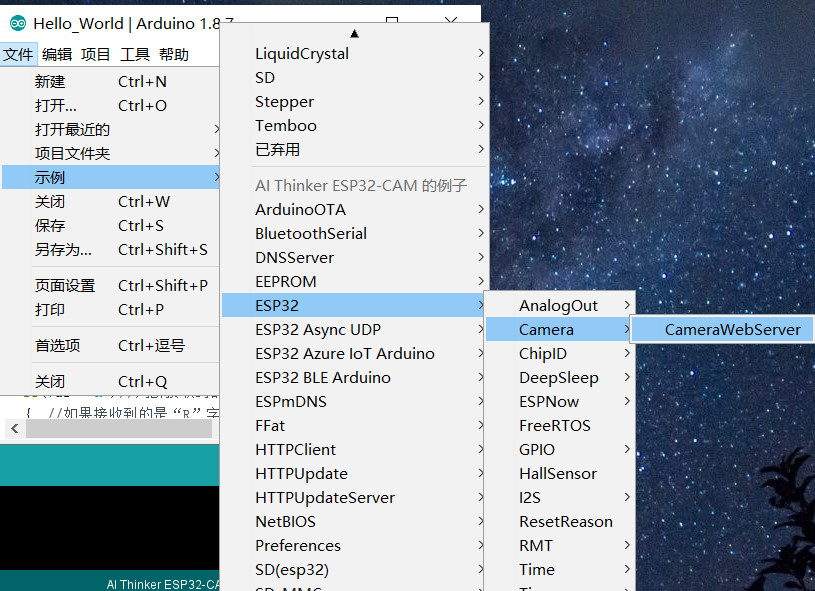Image resolution: width=815 pixels, height=591 pixels.
Task: Open ESPmDNS examples
Action: pyautogui.click(x=353, y=401)
